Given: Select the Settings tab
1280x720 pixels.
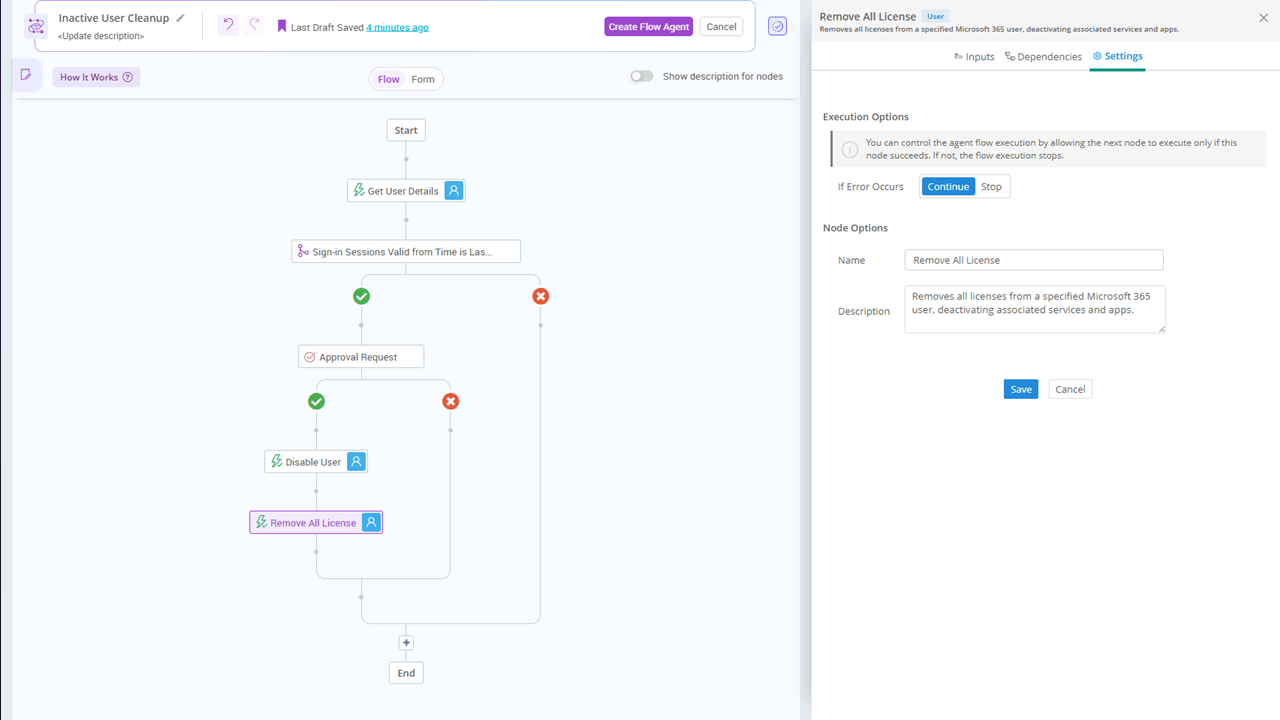Looking at the screenshot, I should coord(1117,56).
